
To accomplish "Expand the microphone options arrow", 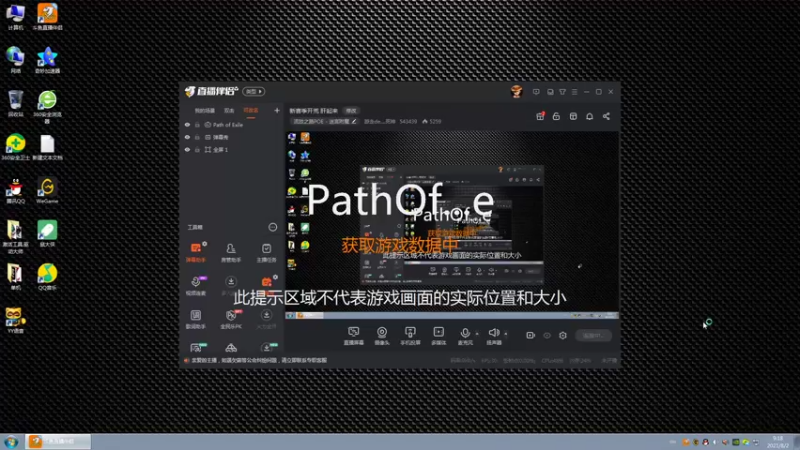I will 477,334.
